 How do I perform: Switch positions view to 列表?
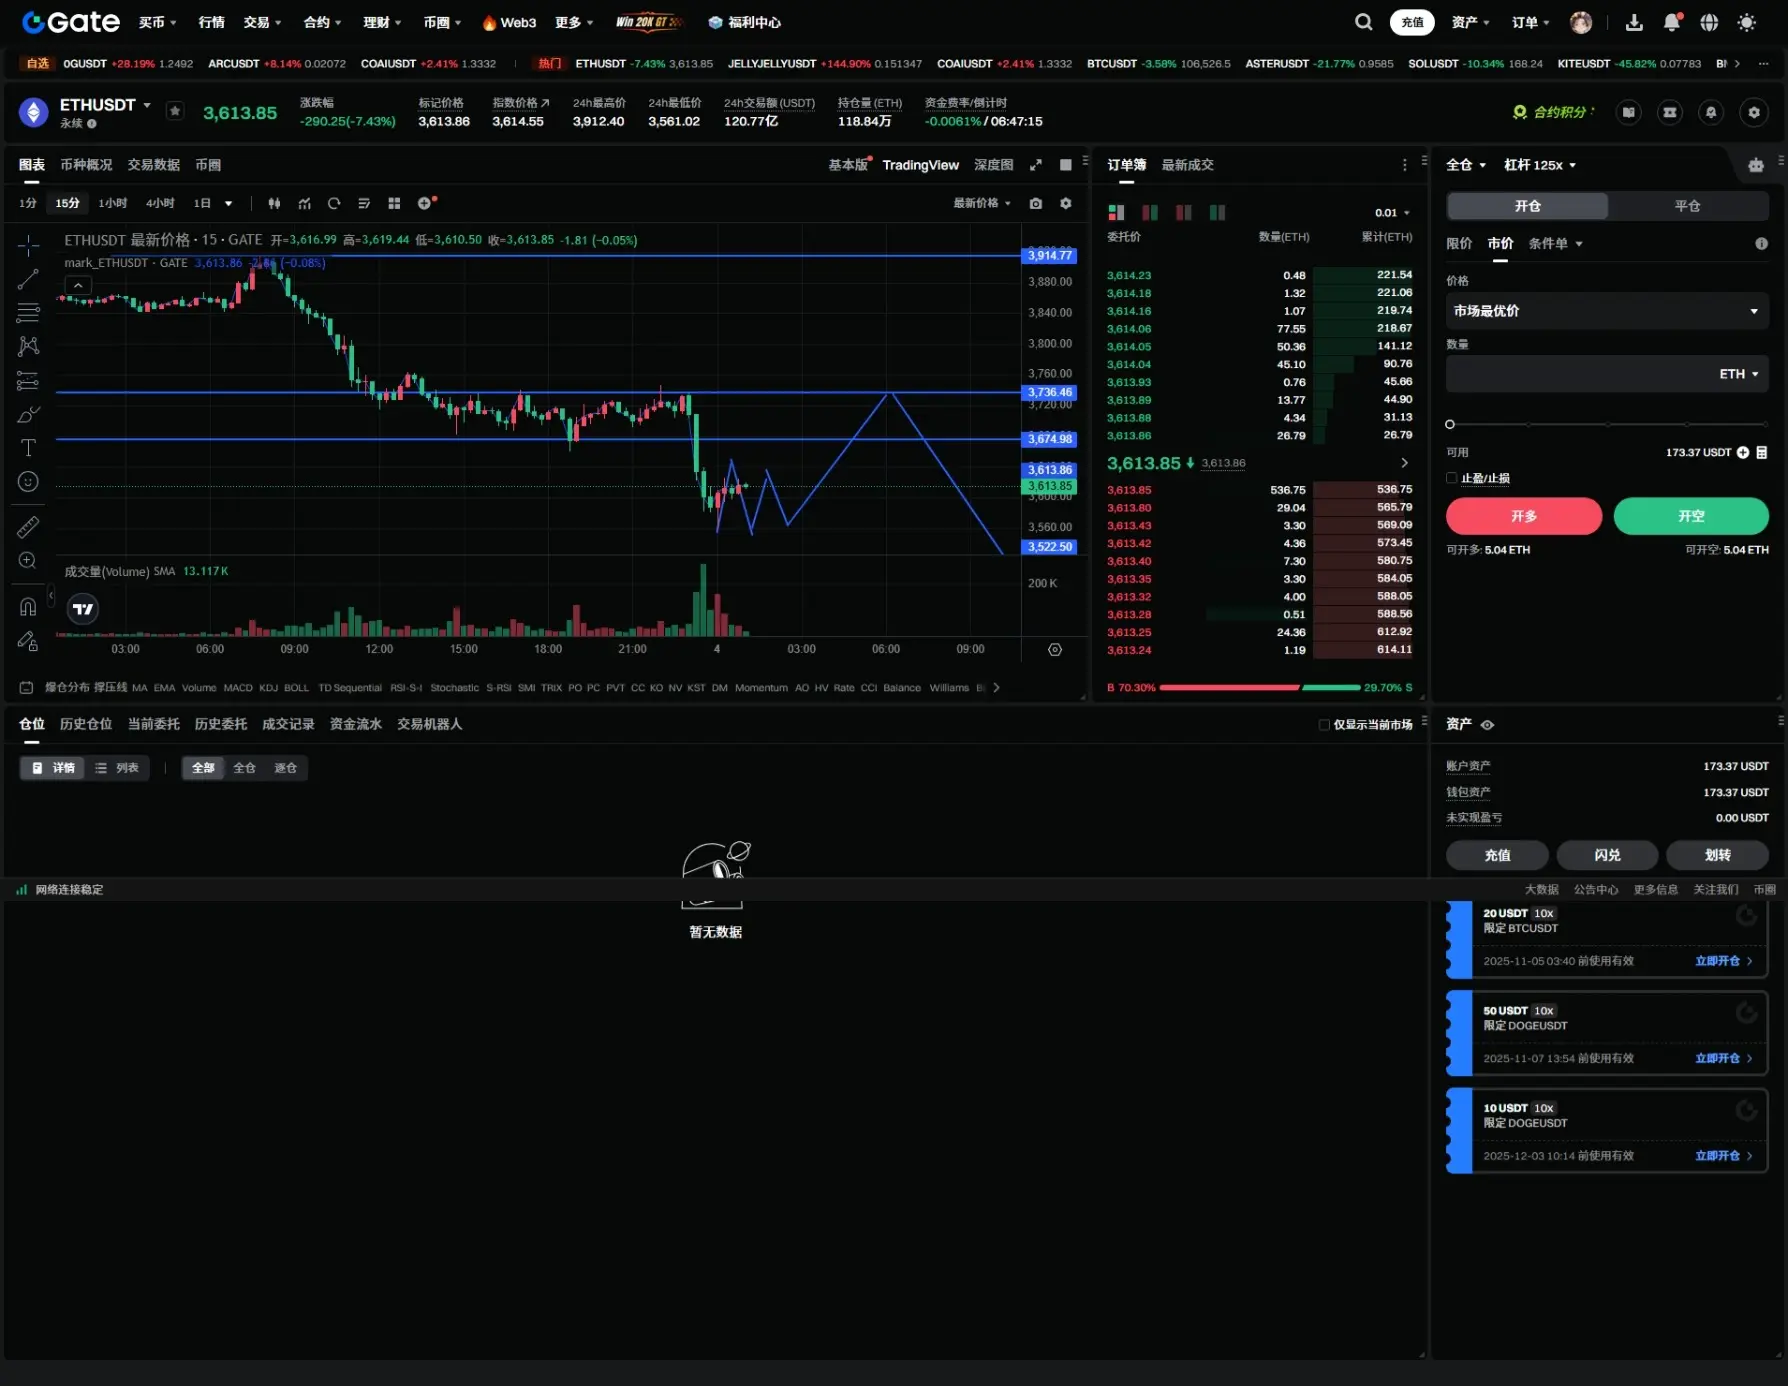pos(117,768)
